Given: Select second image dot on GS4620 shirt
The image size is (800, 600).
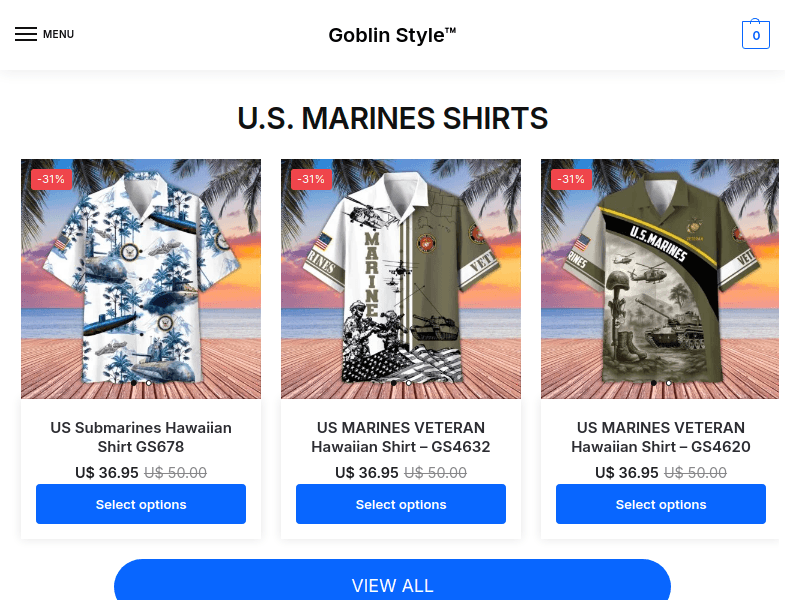Looking at the screenshot, I should (668, 383).
